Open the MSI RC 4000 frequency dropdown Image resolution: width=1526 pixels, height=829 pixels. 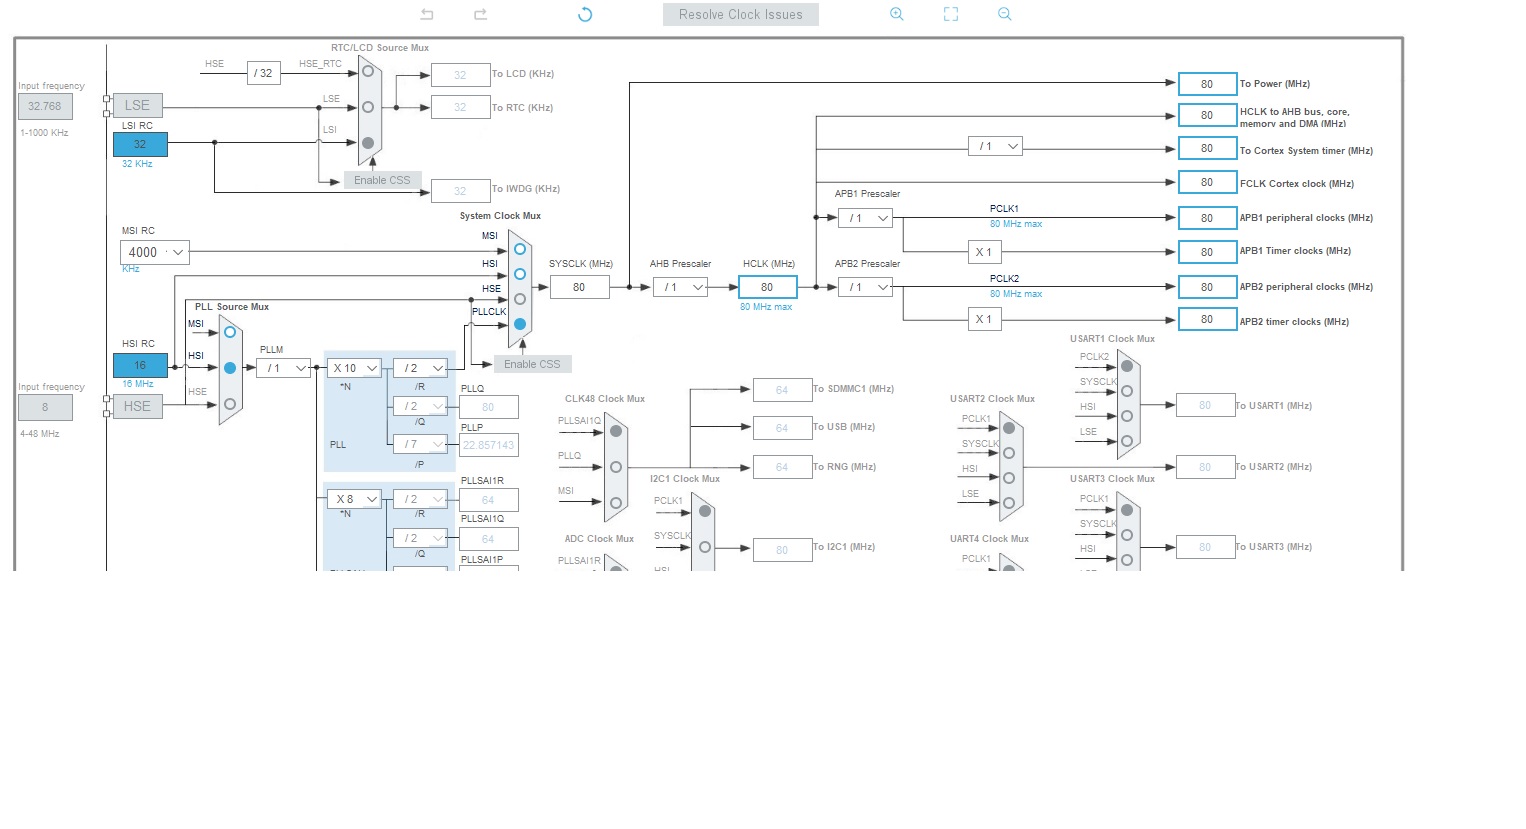(155, 252)
